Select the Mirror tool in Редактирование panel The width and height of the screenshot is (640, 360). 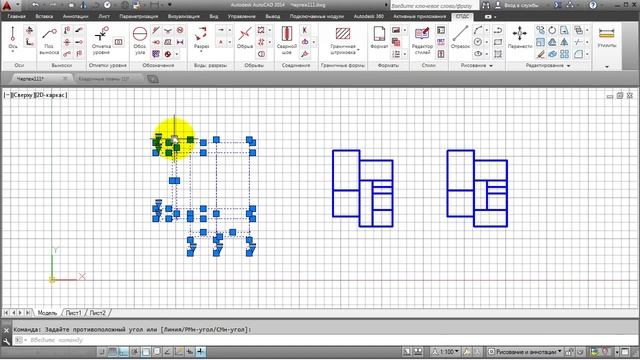(564, 42)
